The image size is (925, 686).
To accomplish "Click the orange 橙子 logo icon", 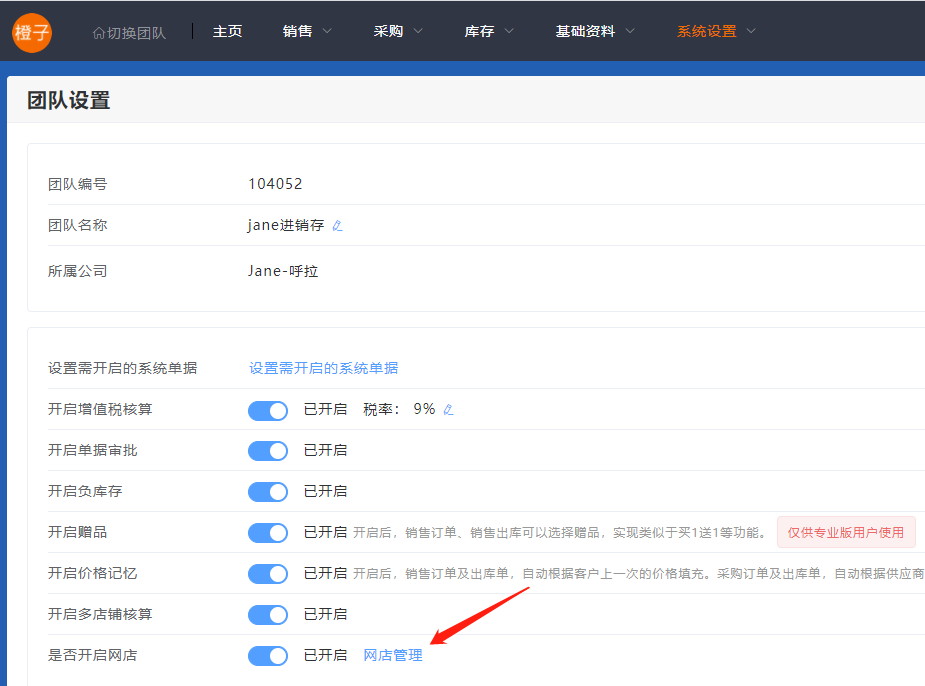I will (x=32, y=32).
